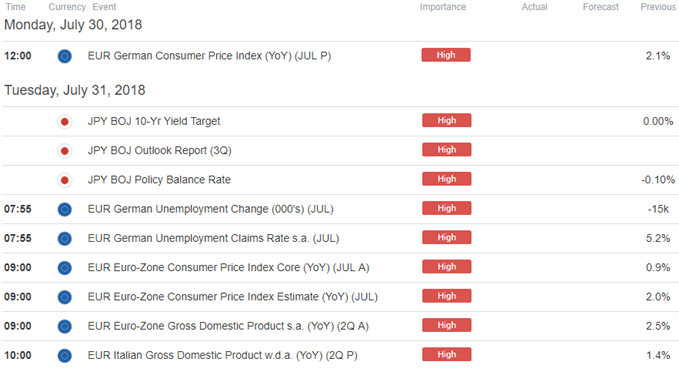Open the EUR German Unemployment Change (000's) event

click(210, 209)
